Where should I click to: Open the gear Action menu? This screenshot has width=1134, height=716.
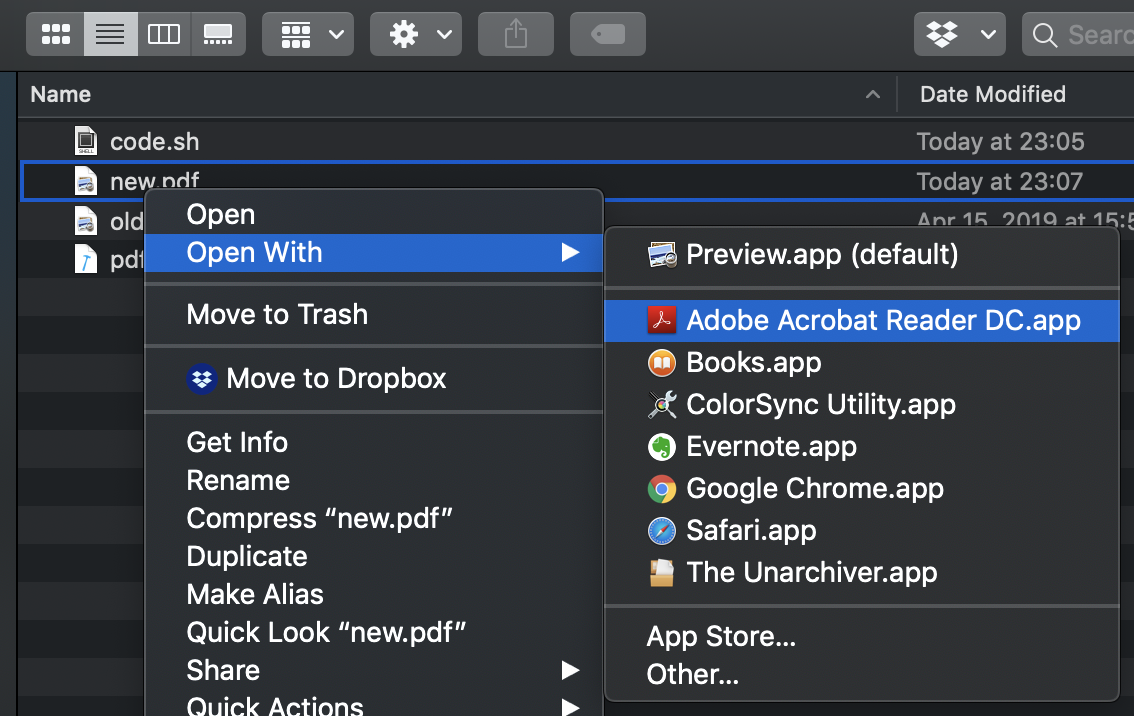click(x=416, y=34)
